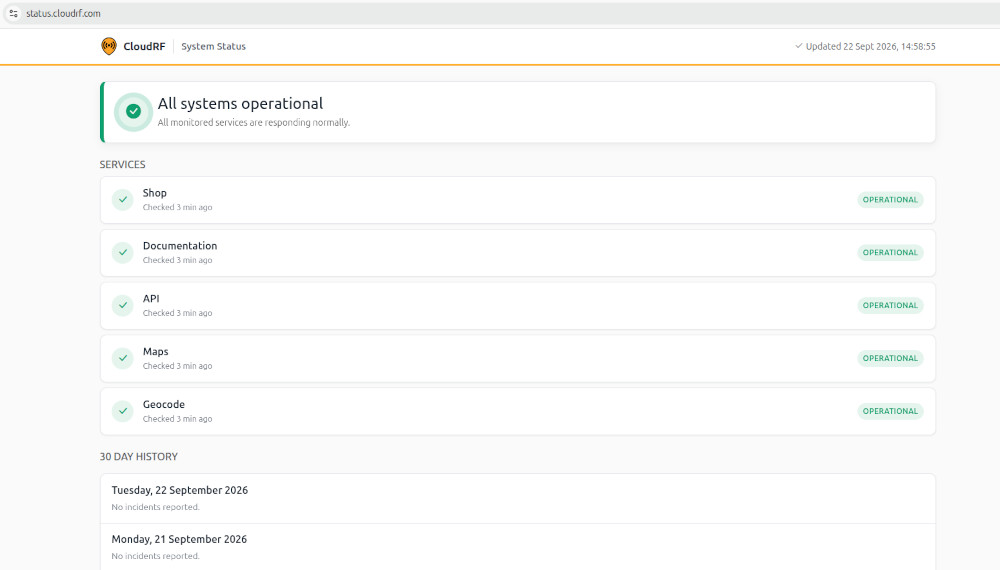1000x570 pixels.
Task: Select the Documentation service name
Action: pyautogui.click(x=180, y=246)
